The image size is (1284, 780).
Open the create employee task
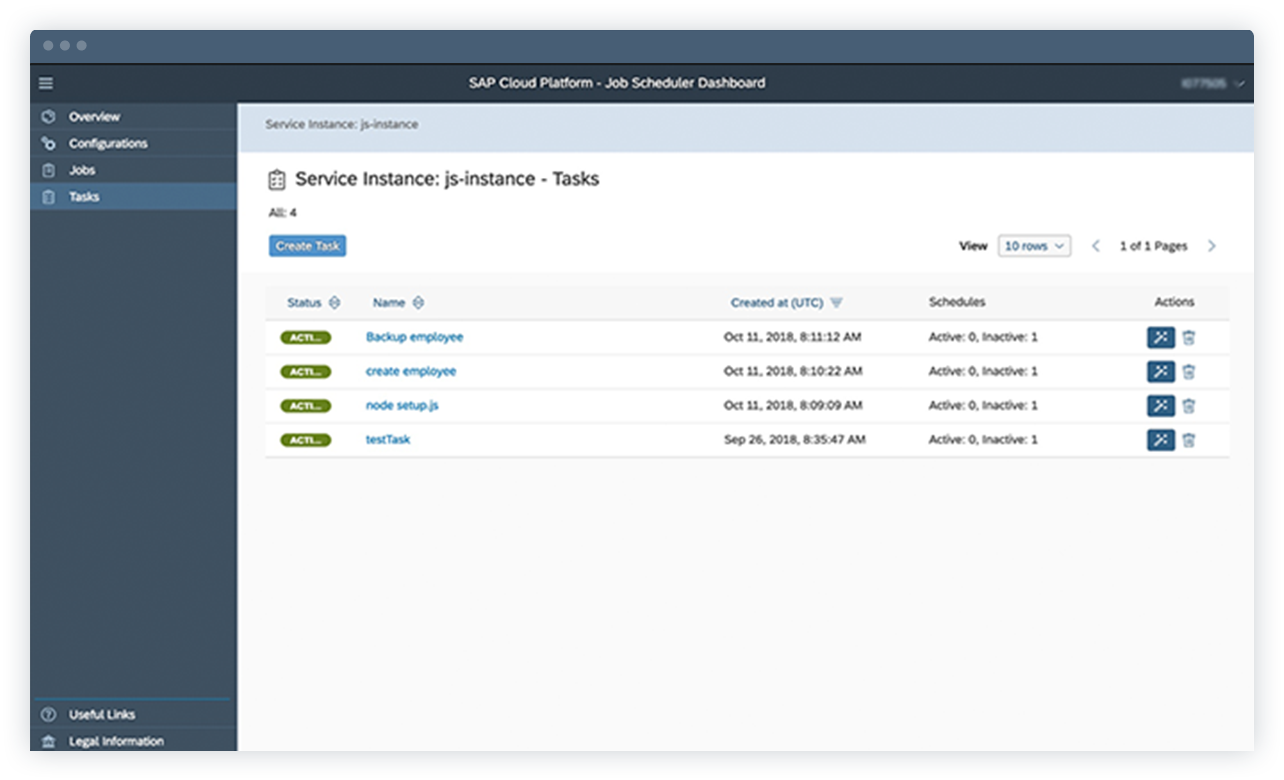[411, 371]
